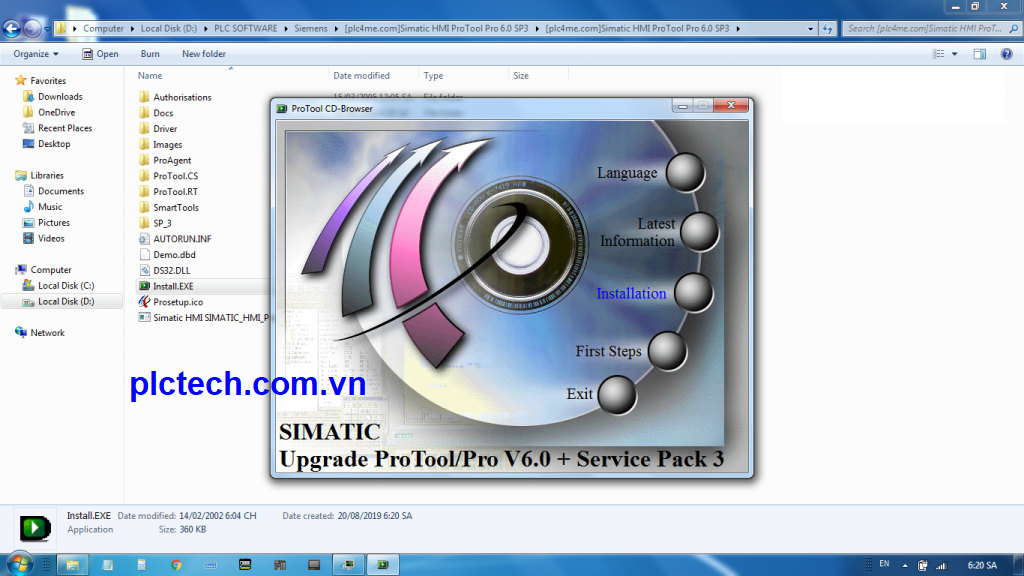This screenshot has height=576, width=1024.
Task: Open the Documents library
Action: [54, 191]
